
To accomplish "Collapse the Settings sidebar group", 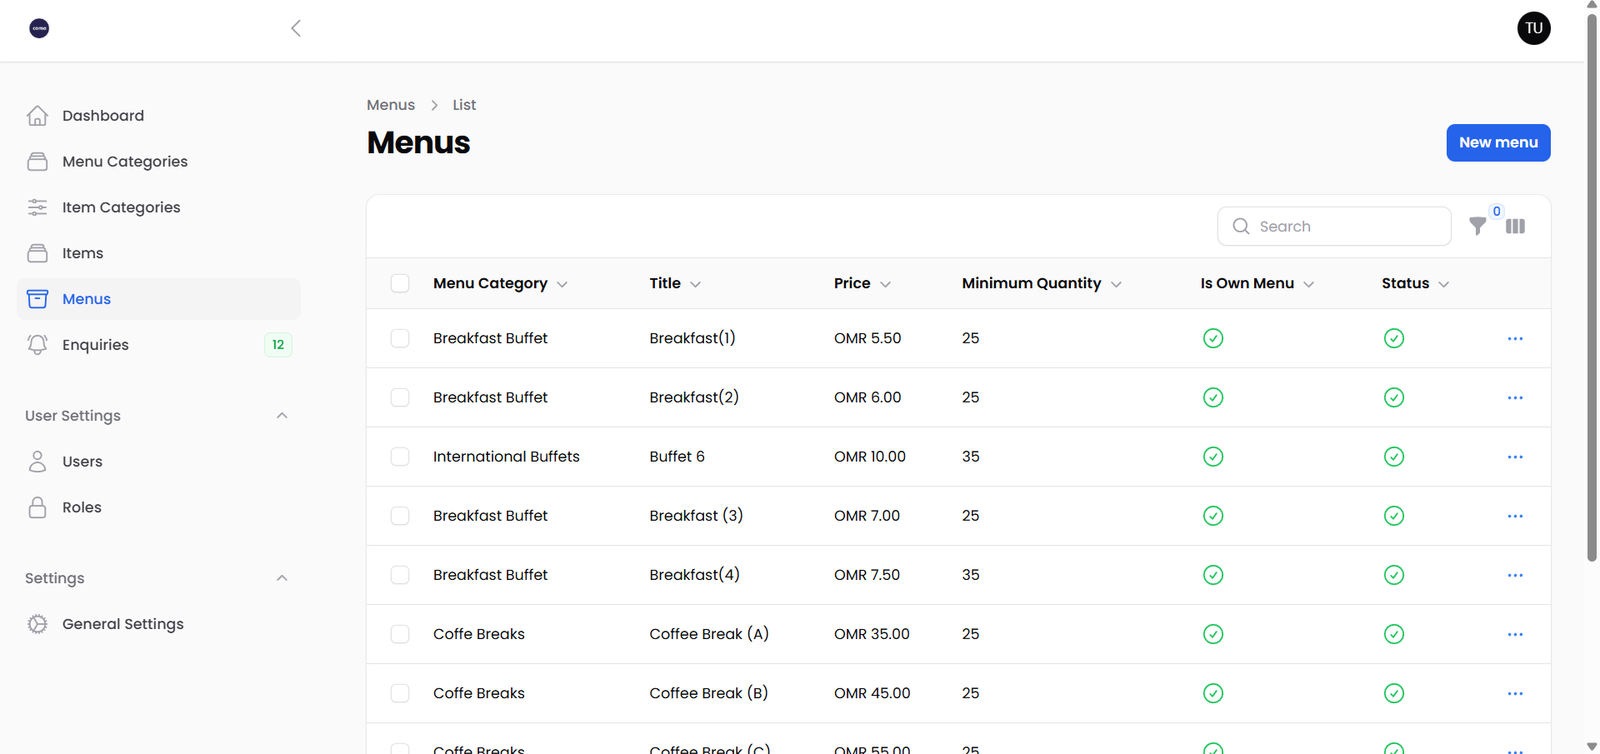I will 282,578.
